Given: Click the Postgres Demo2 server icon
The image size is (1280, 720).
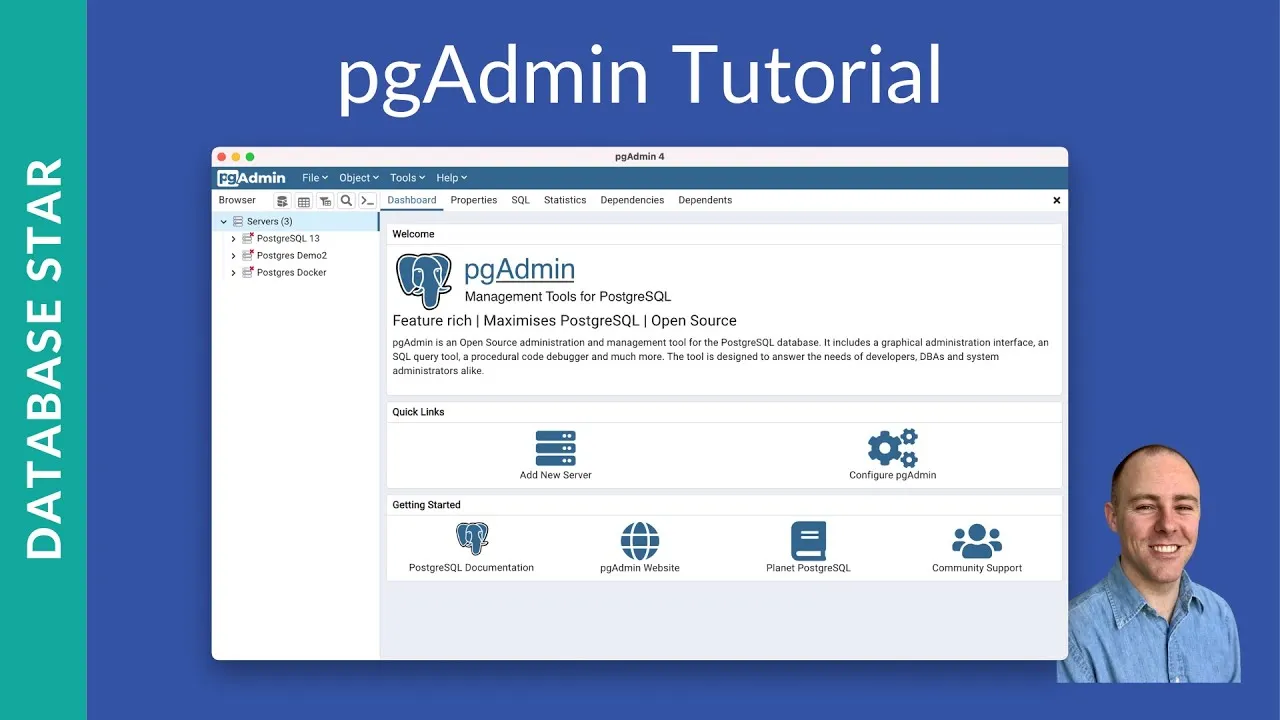Looking at the screenshot, I should click(248, 255).
